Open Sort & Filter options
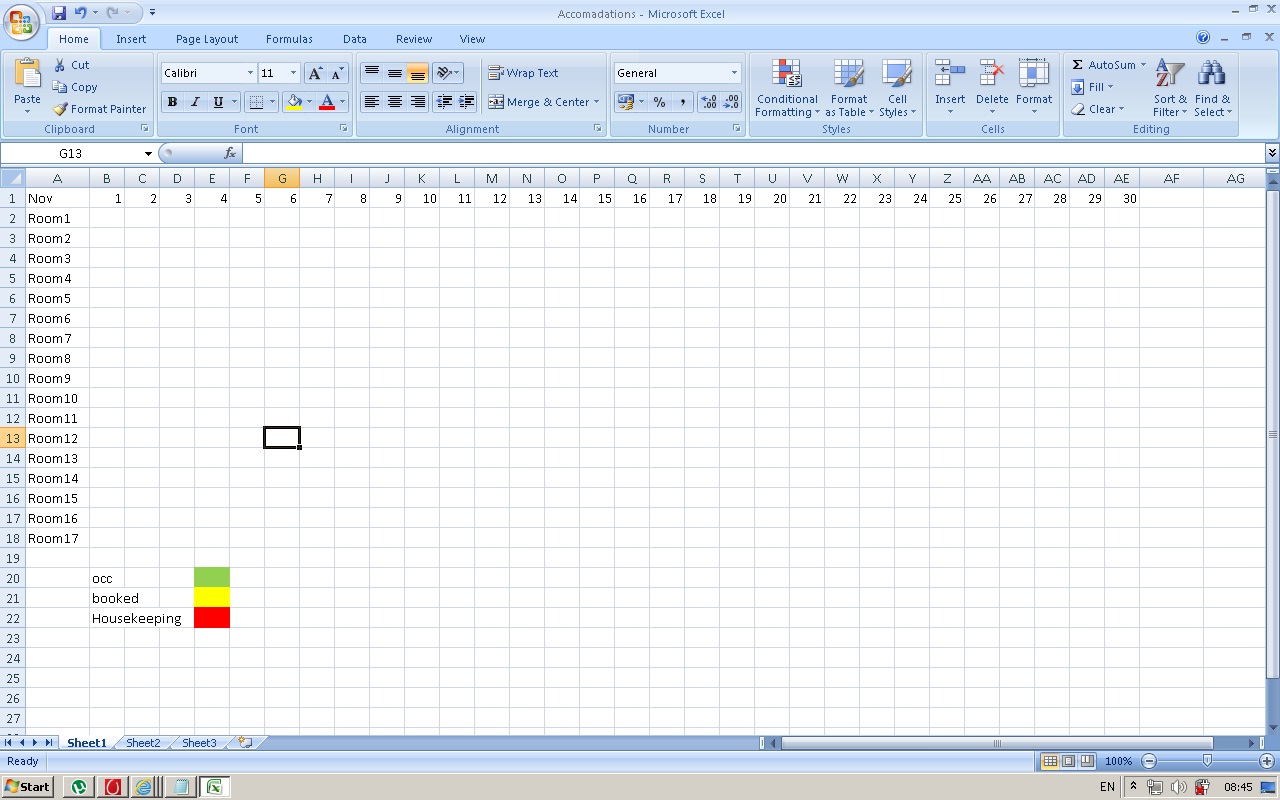The height and width of the screenshot is (800, 1280). point(1170,88)
